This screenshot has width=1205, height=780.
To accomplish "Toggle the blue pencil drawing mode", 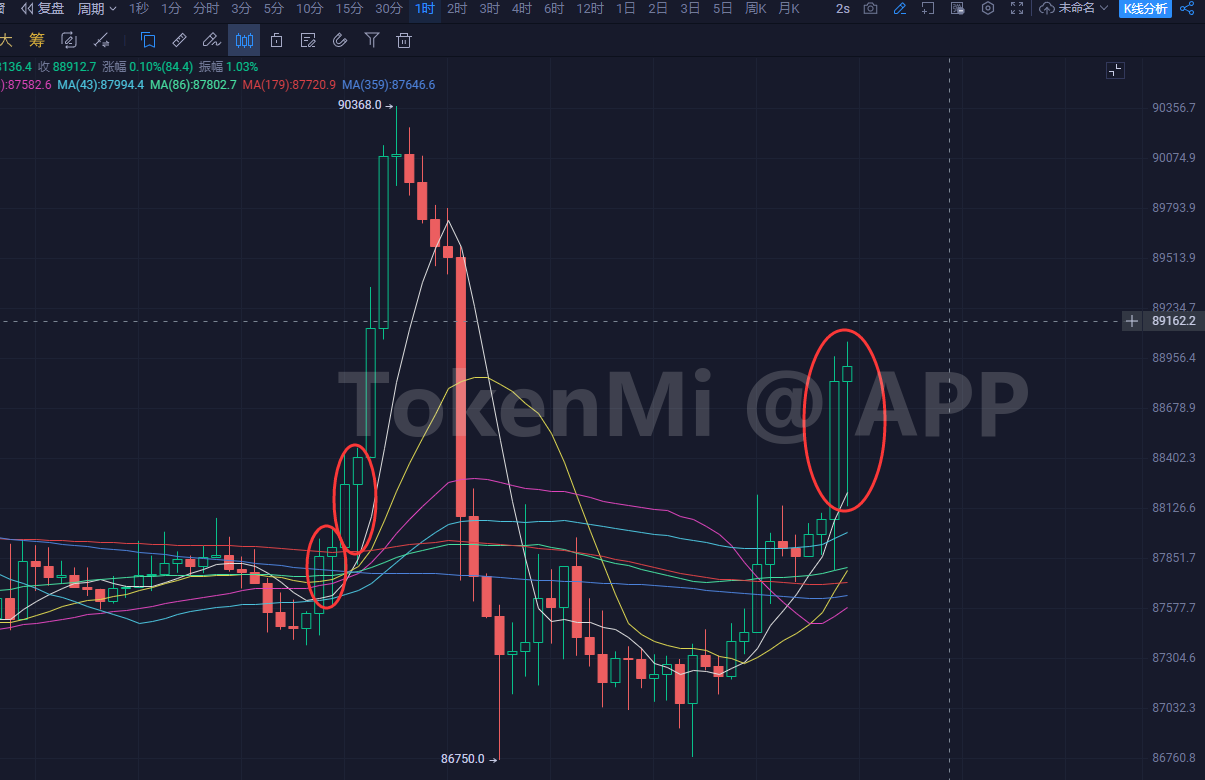I will (900, 9).
